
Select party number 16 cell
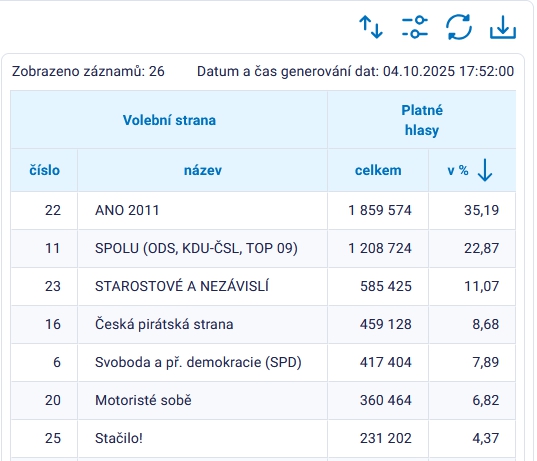tap(44, 324)
